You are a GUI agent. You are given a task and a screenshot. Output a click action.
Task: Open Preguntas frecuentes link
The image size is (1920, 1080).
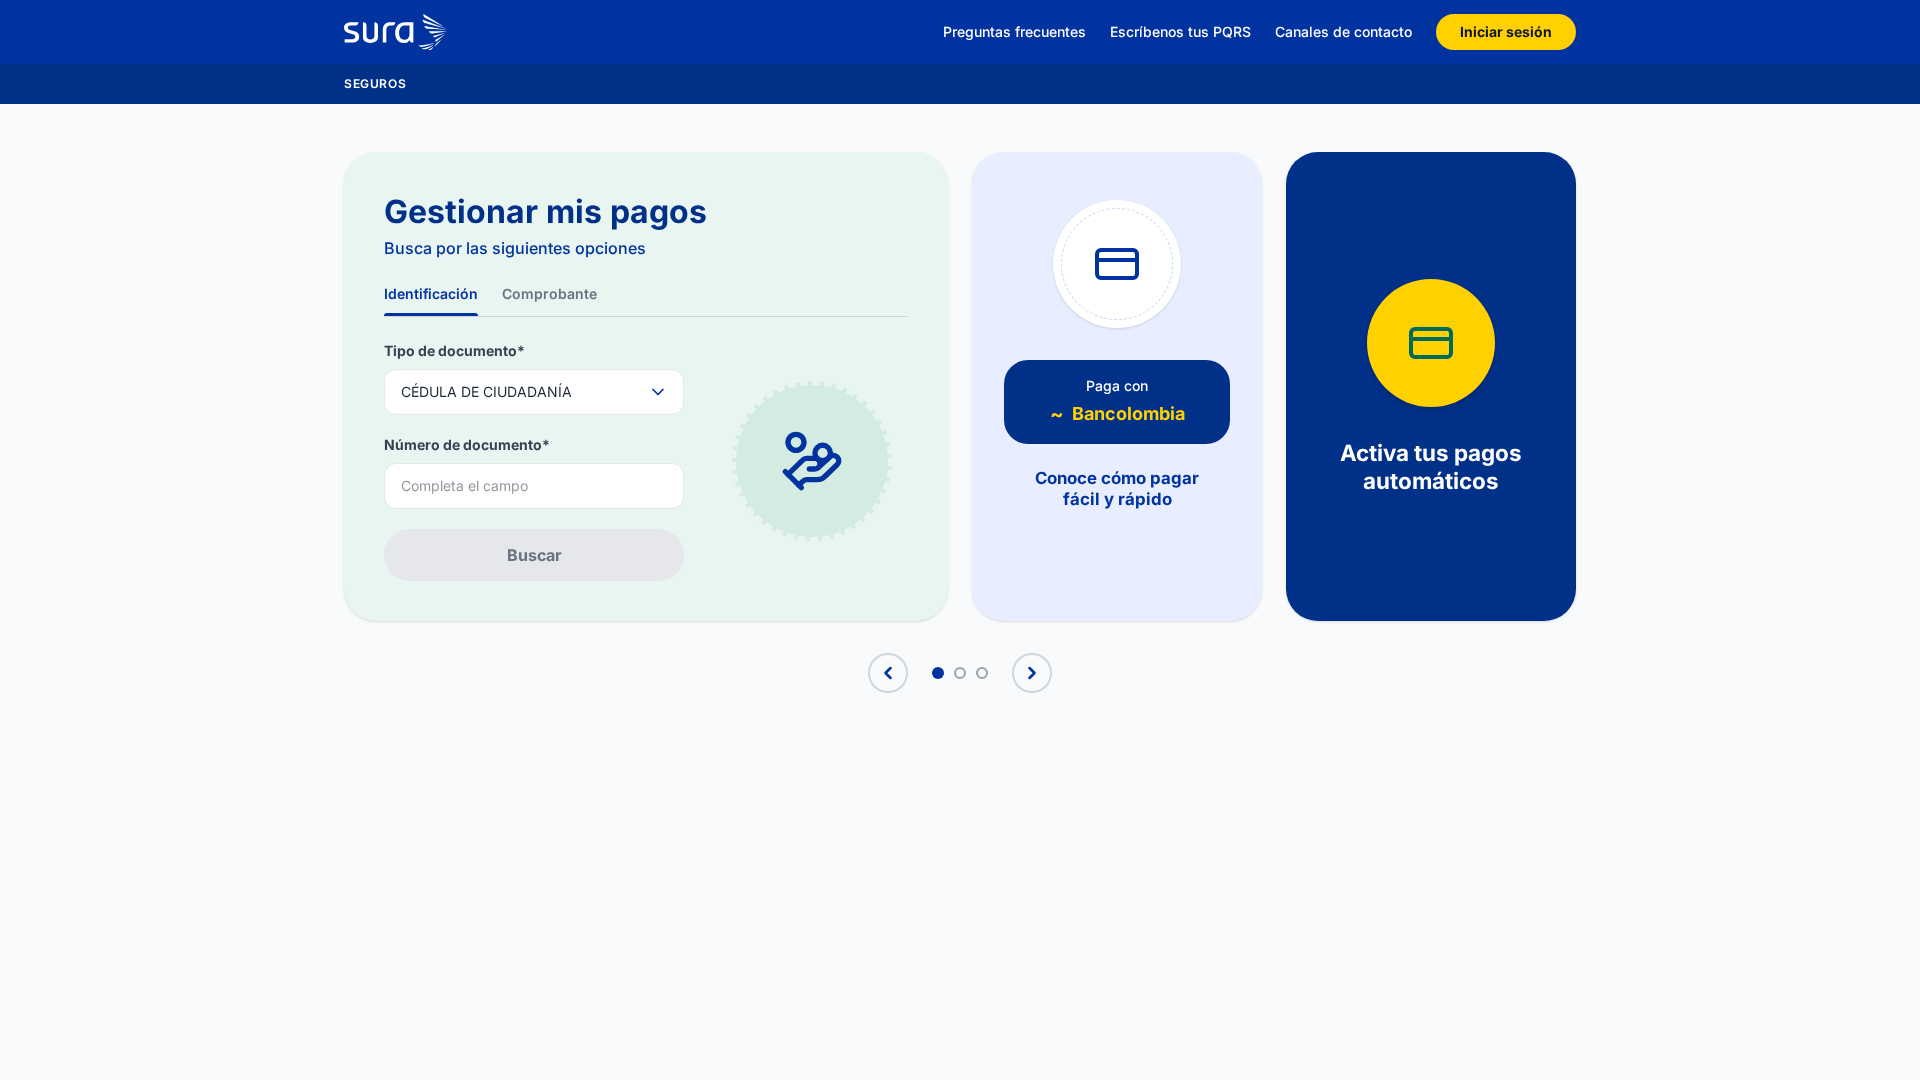click(x=1014, y=32)
